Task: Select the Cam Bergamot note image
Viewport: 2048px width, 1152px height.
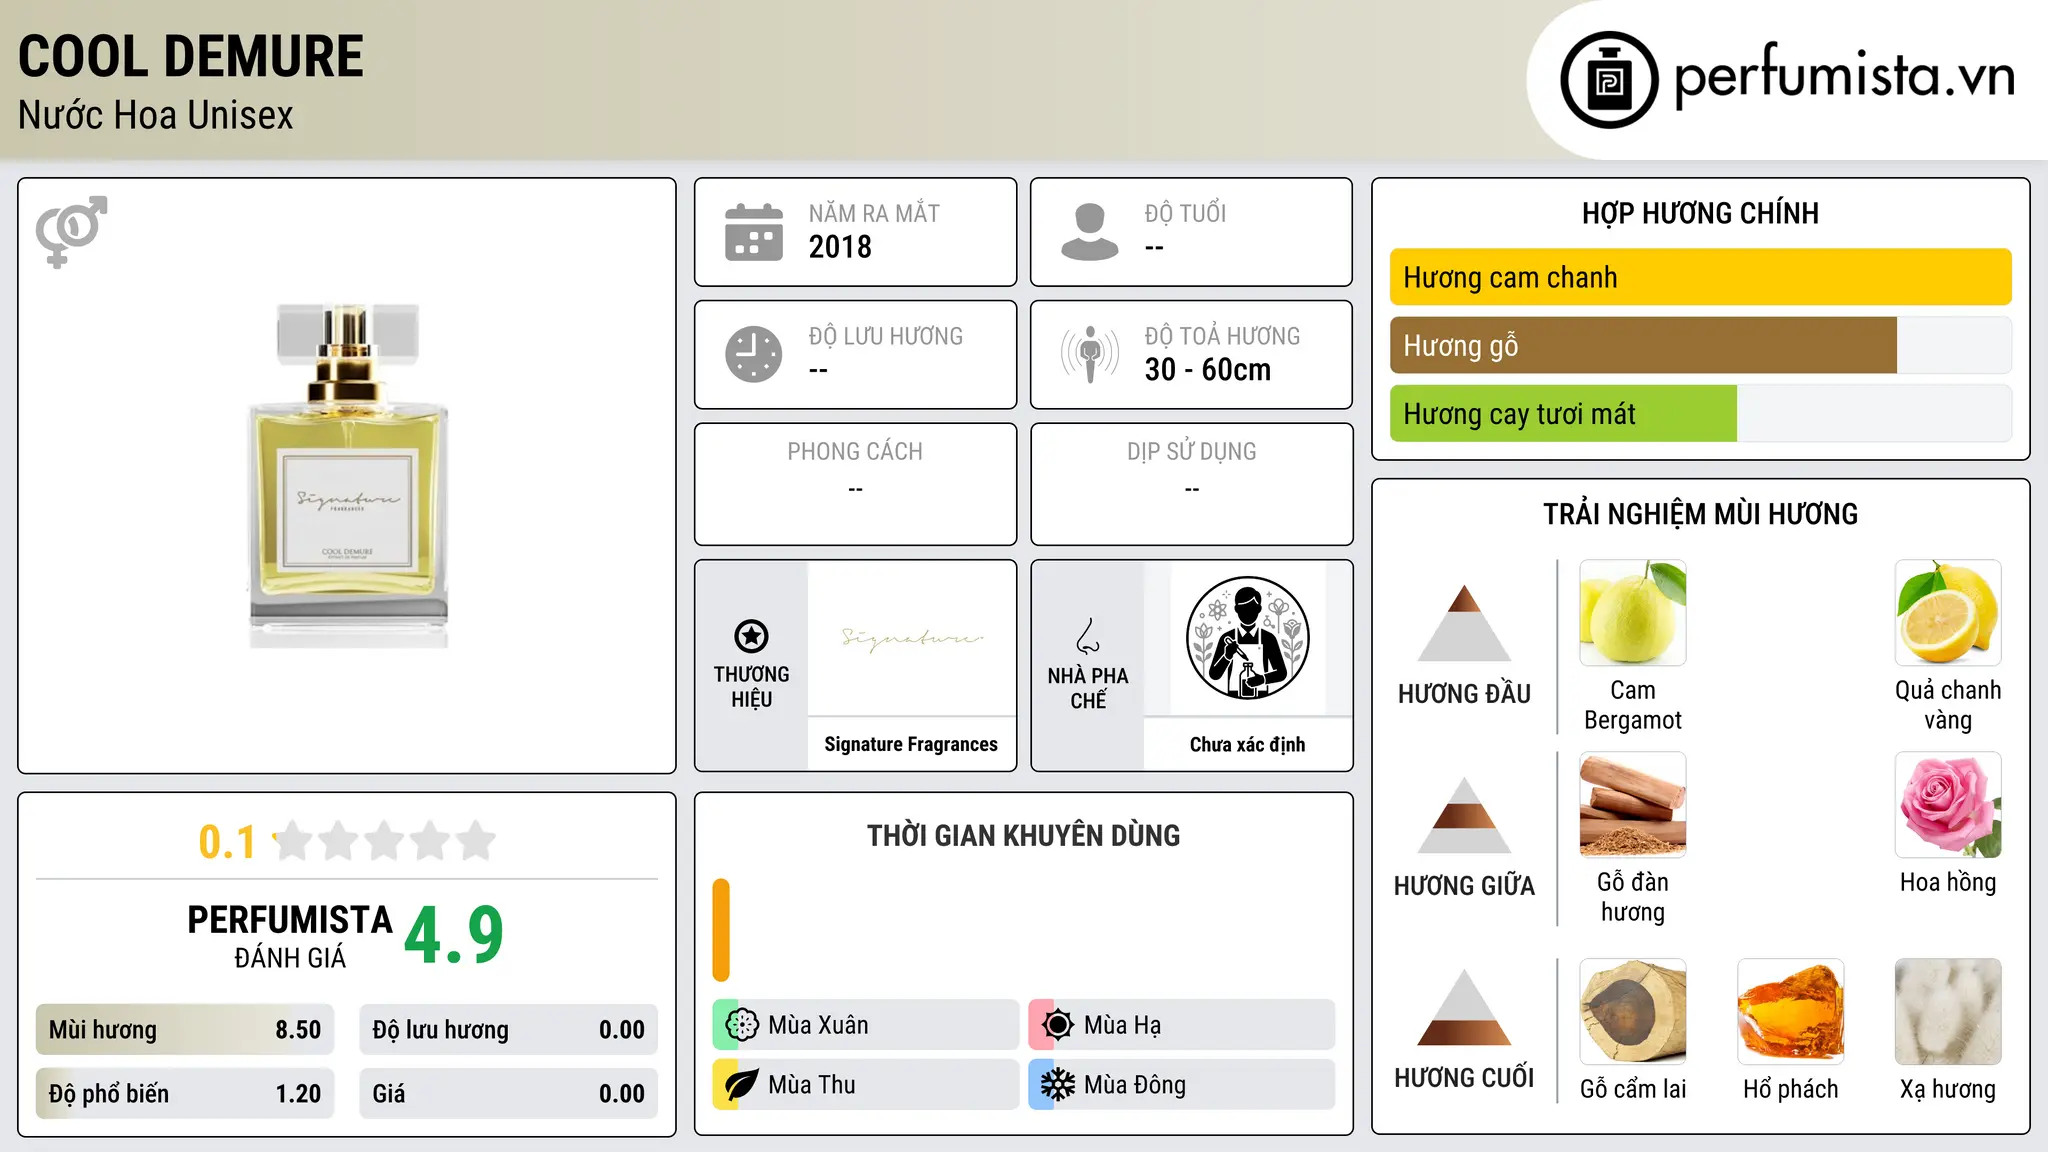Action: 1632,613
